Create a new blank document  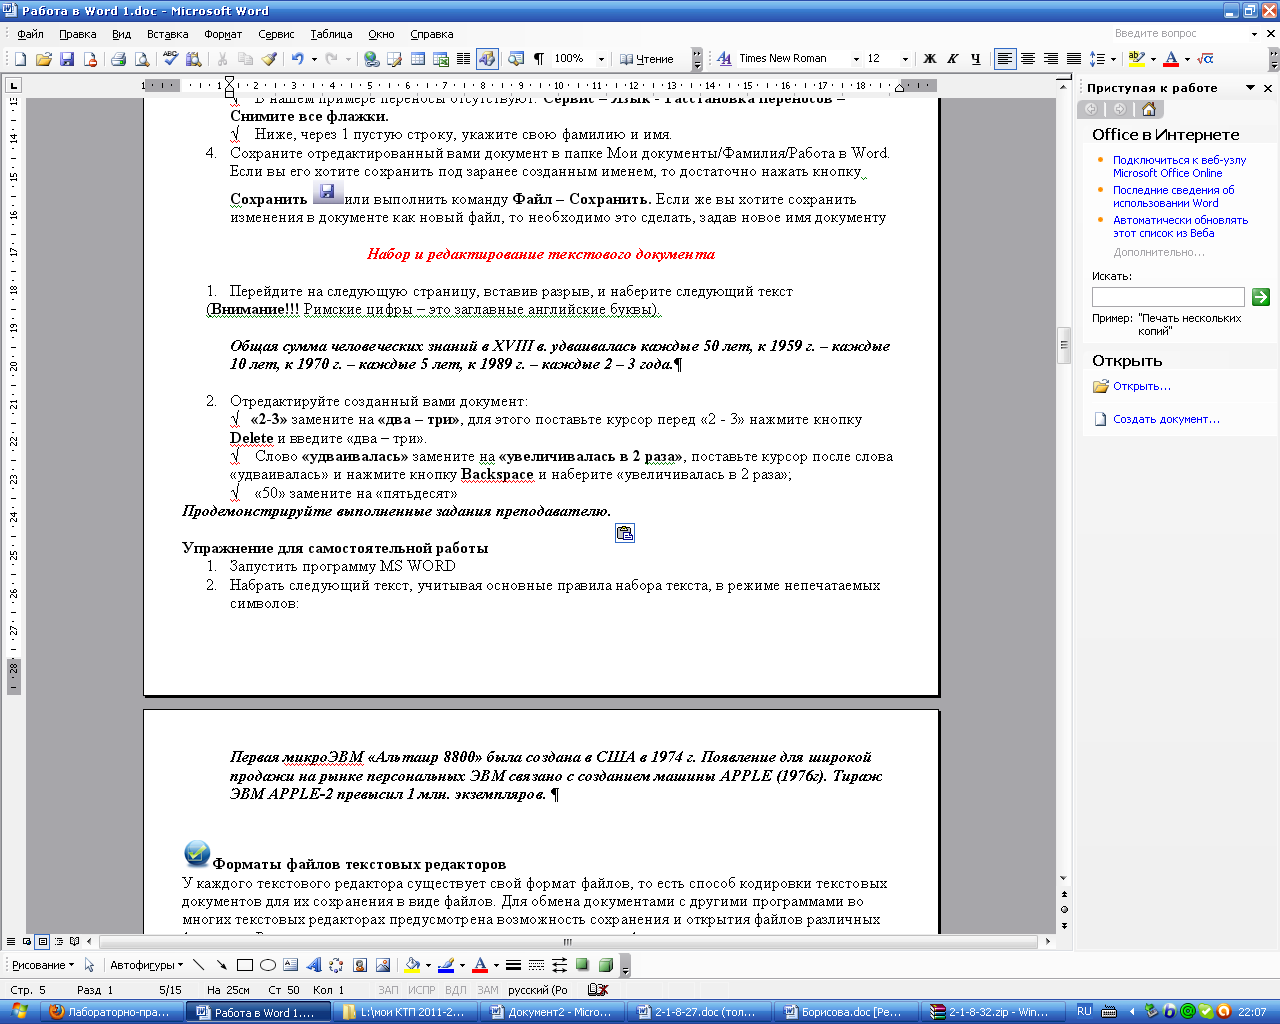click(20, 59)
